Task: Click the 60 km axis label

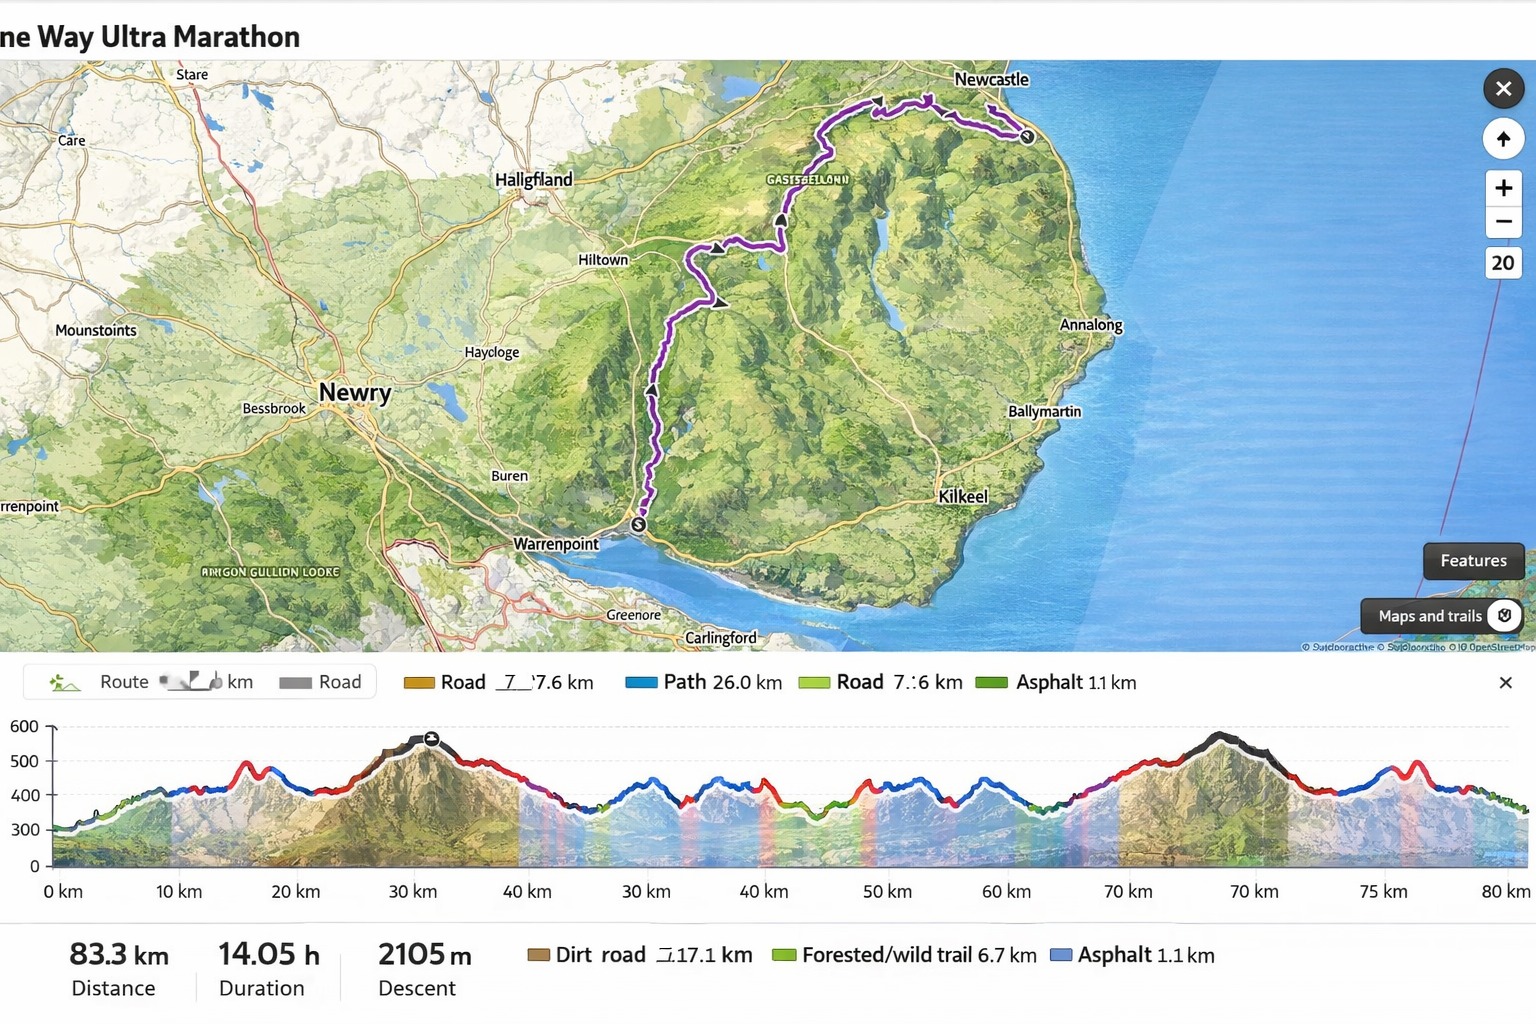Action: [x=1006, y=892]
